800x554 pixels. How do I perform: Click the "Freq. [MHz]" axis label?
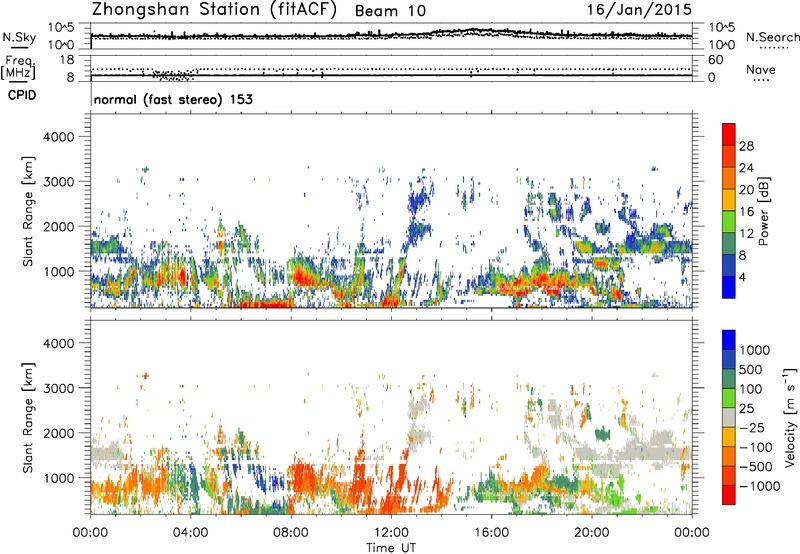click(x=18, y=67)
